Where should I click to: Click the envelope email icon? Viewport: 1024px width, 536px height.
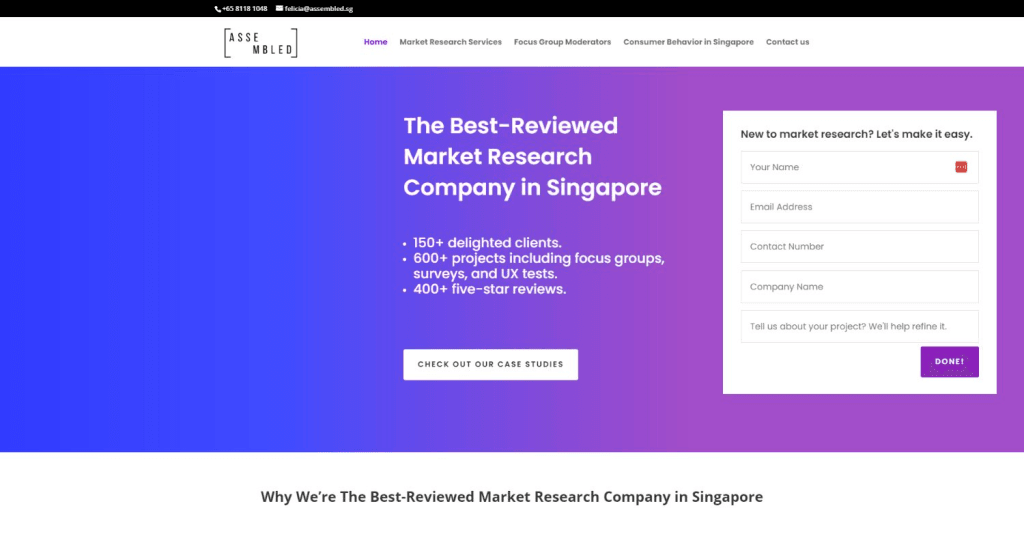pos(279,8)
